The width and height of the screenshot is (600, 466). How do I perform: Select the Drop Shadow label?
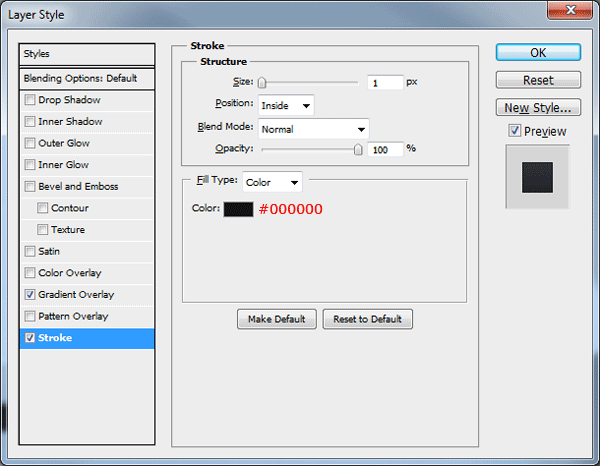69,100
